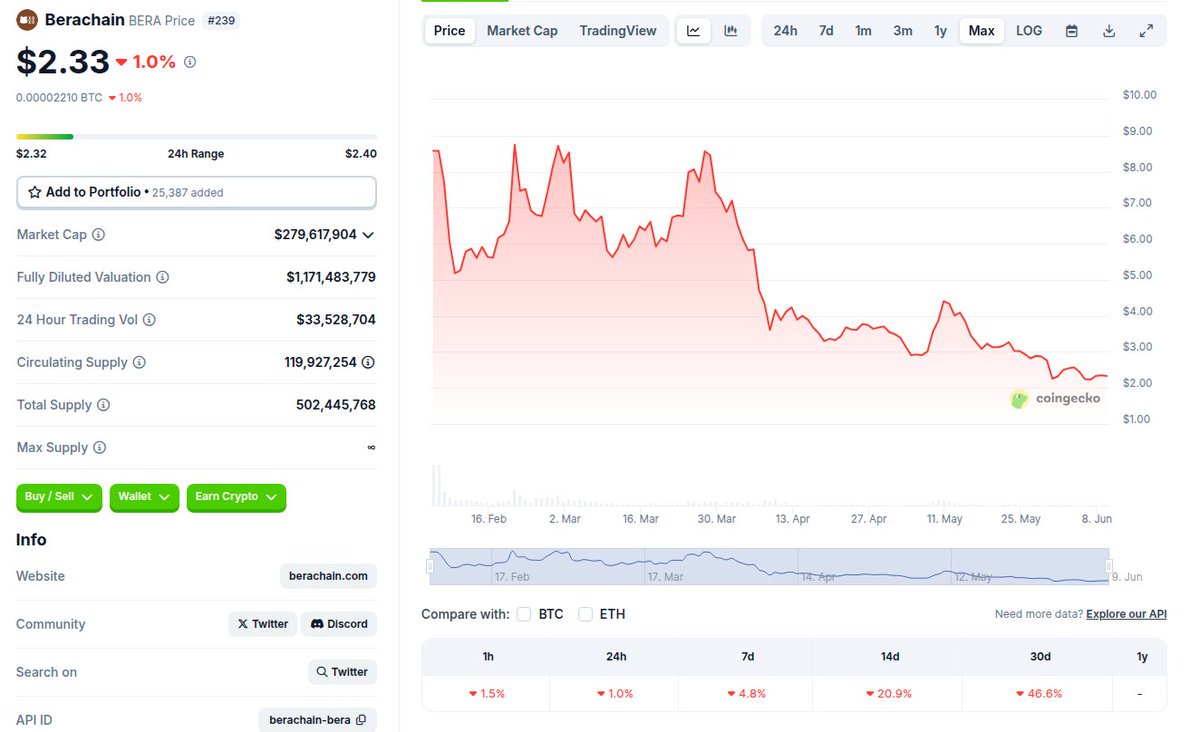The image size is (1200, 732).
Task: Select 3m time range
Action: coord(903,31)
